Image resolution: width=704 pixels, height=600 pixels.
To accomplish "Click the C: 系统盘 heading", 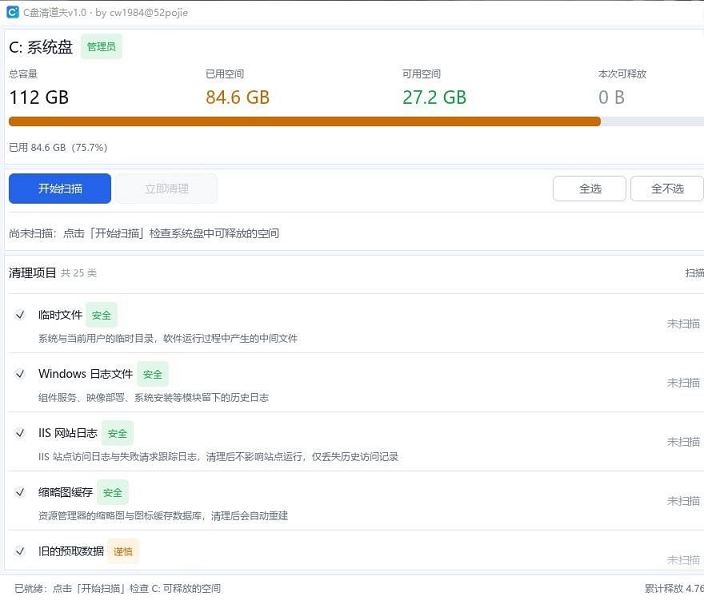I will tap(41, 47).
